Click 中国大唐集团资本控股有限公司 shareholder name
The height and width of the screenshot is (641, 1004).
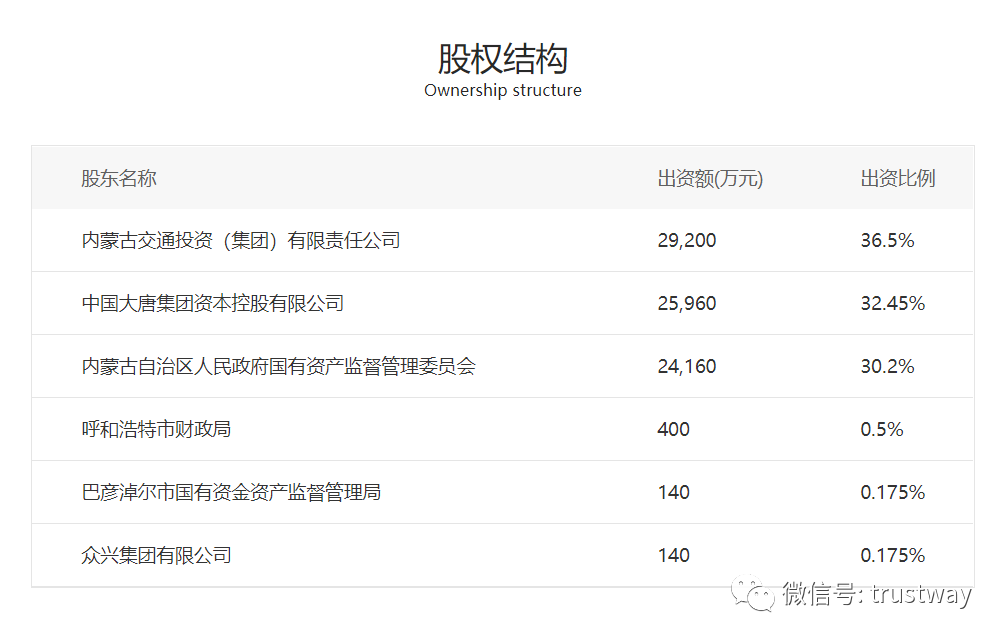click(213, 303)
